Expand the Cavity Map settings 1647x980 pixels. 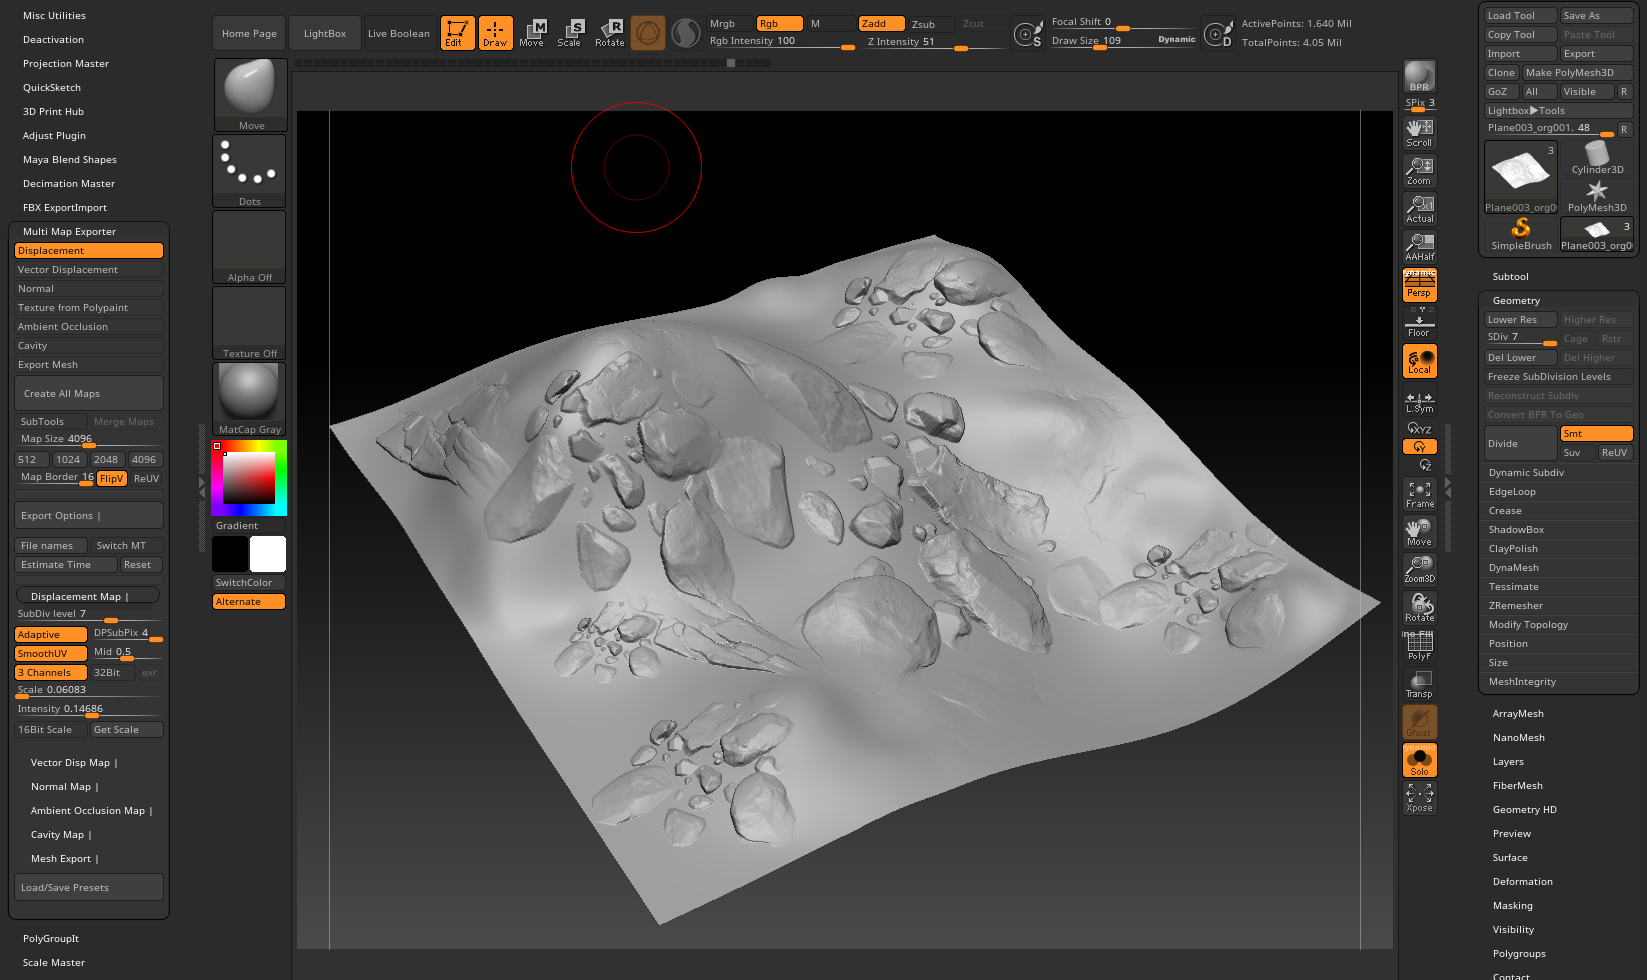click(x=60, y=834)
